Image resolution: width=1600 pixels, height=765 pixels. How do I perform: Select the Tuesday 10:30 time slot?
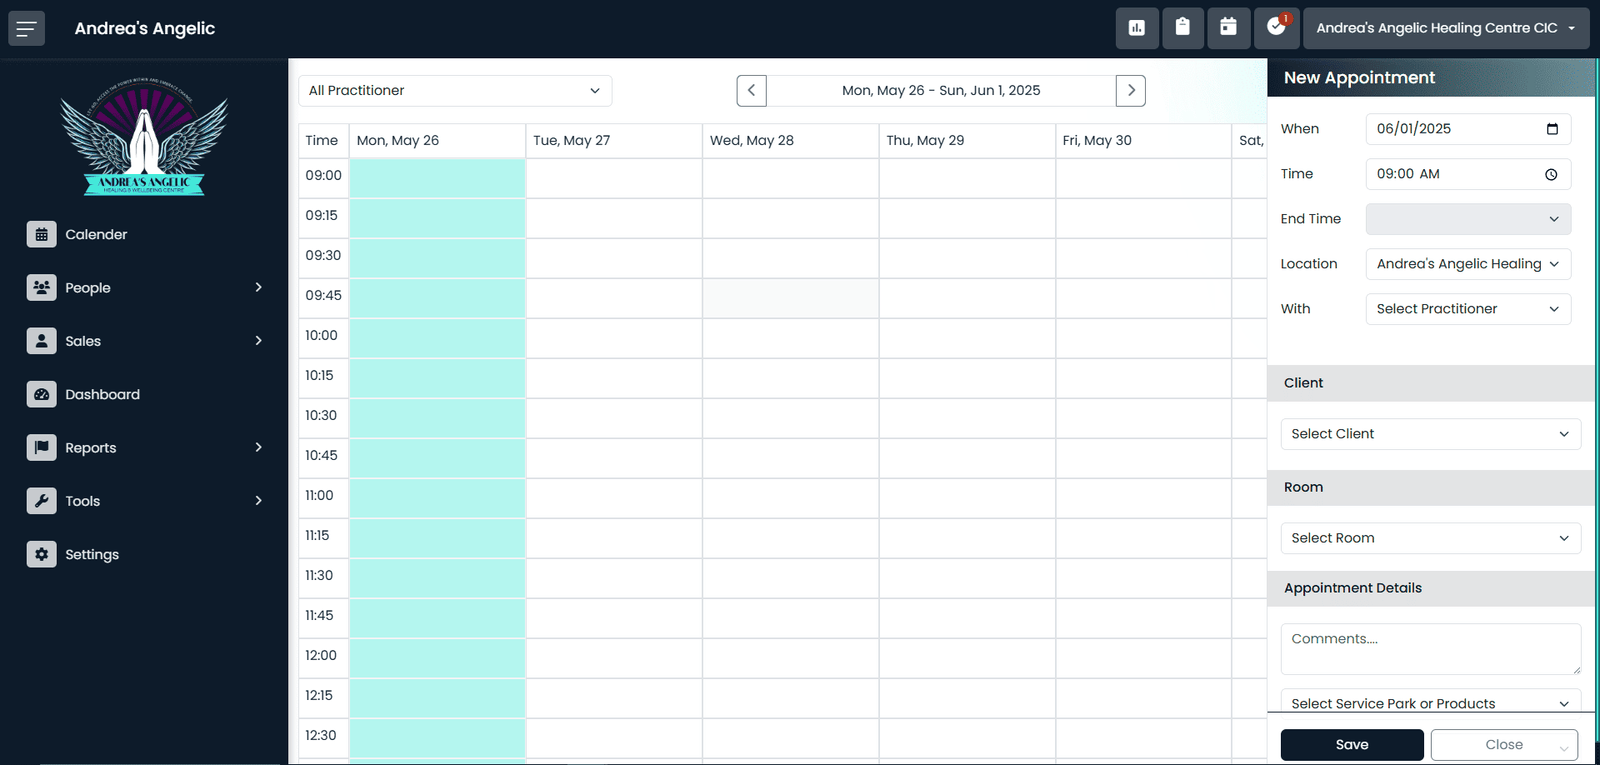pos(614,418)
